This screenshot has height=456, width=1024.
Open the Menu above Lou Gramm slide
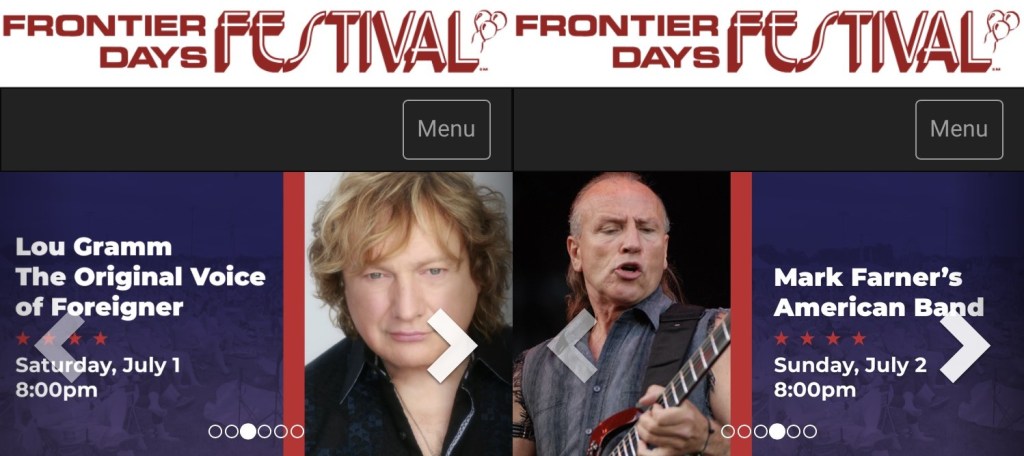tap(447, 129)
